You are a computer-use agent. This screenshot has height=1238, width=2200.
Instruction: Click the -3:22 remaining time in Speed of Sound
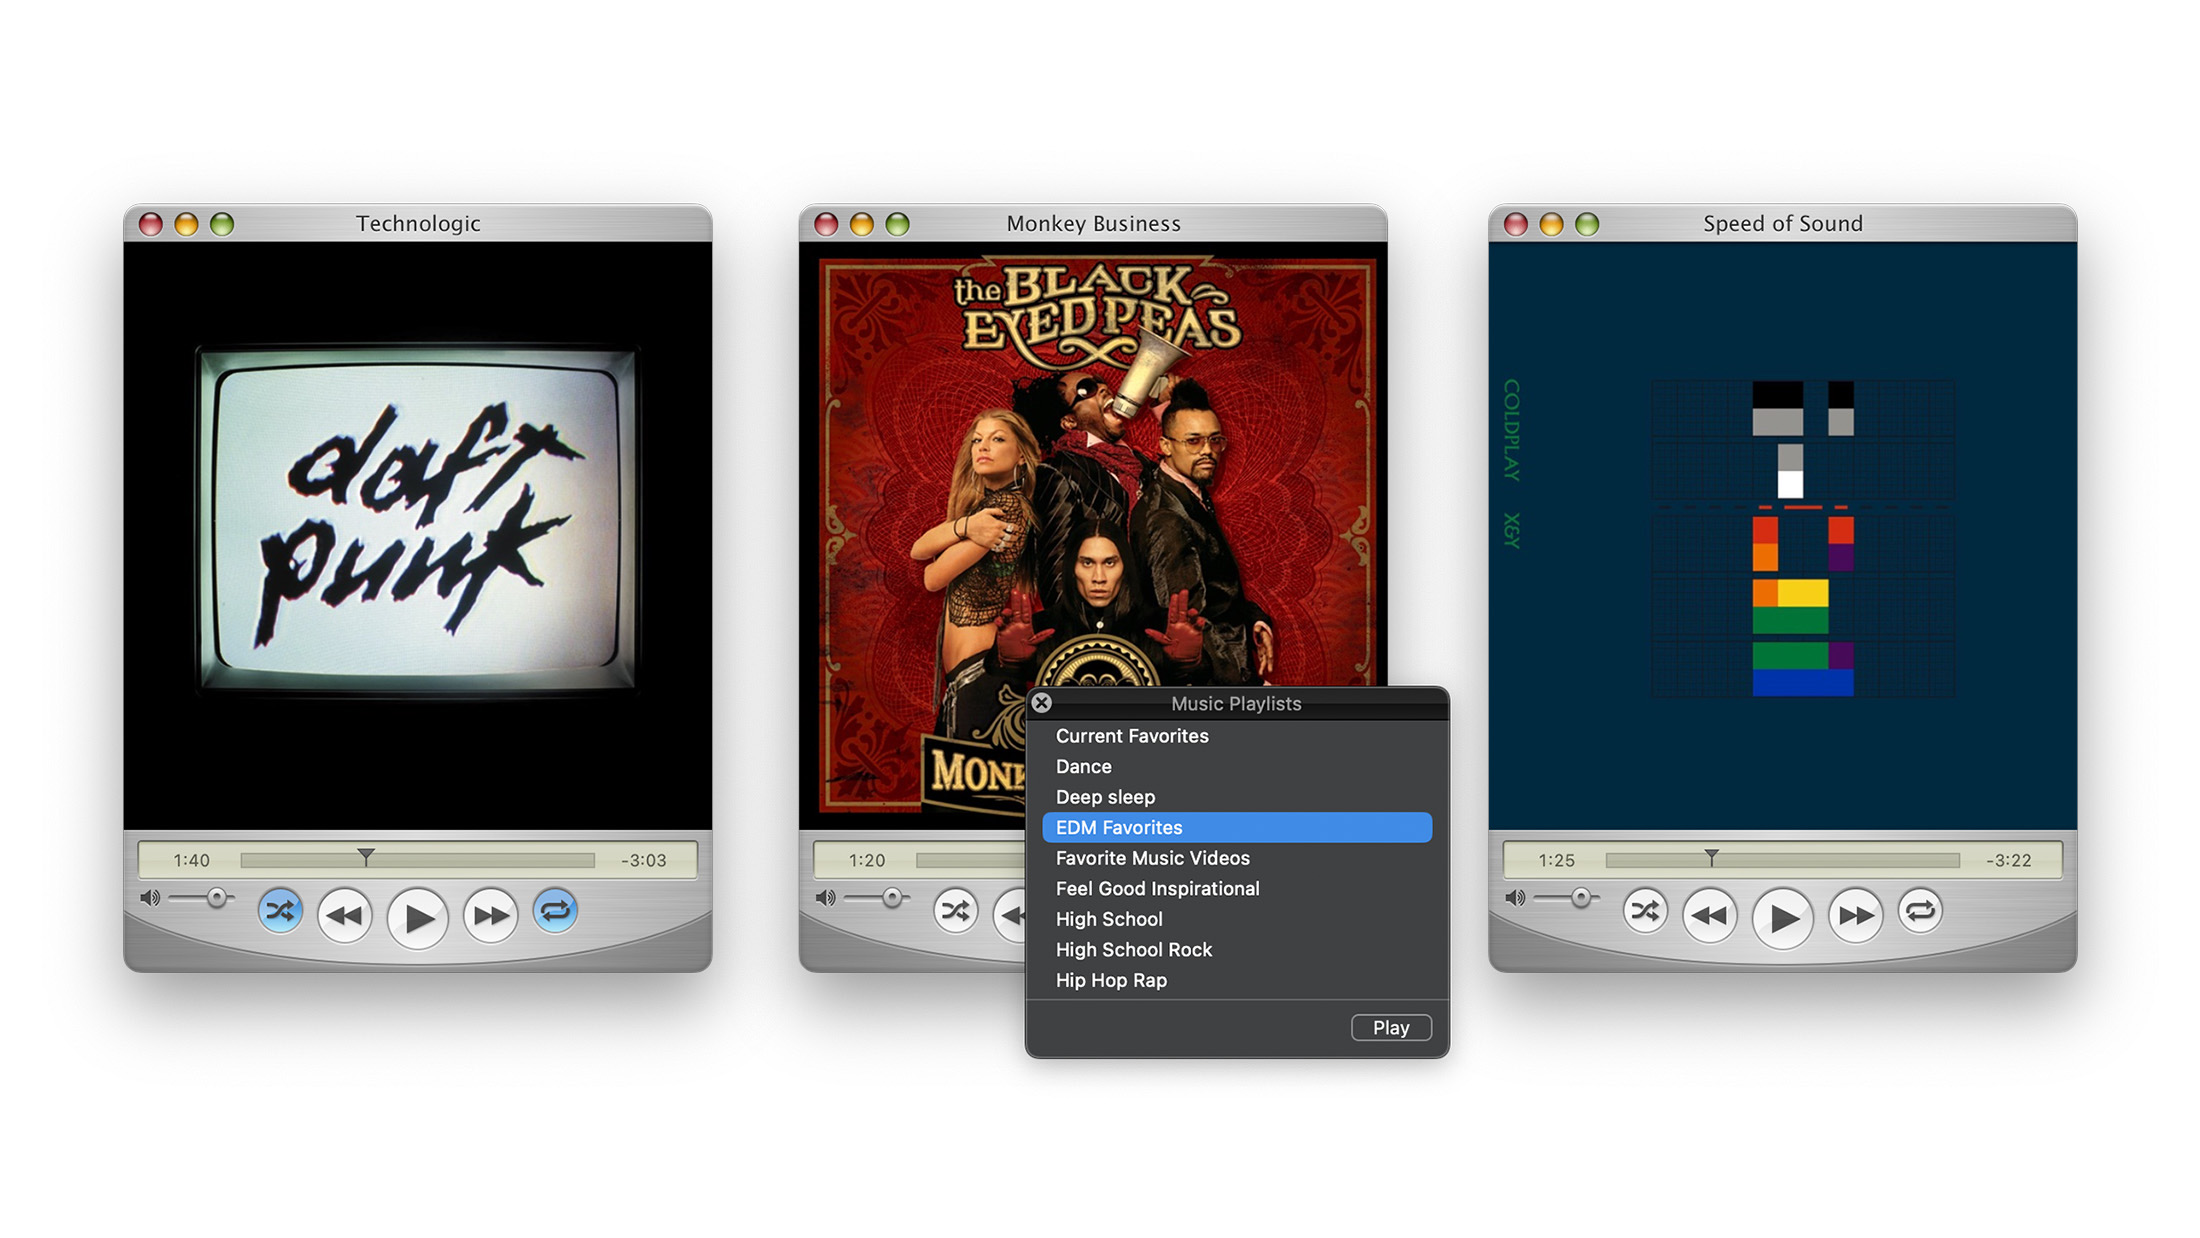pos(2008,860)
